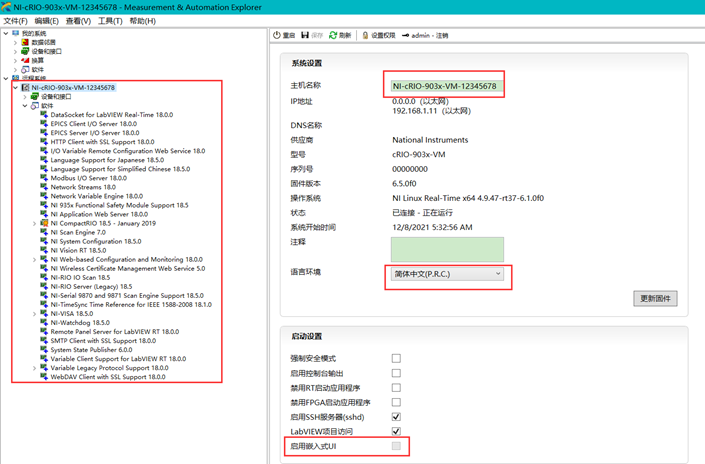Click the icon beside NI Vision RT 18.5.0
This screenshot has height=464, width=705.
[44, 250]
